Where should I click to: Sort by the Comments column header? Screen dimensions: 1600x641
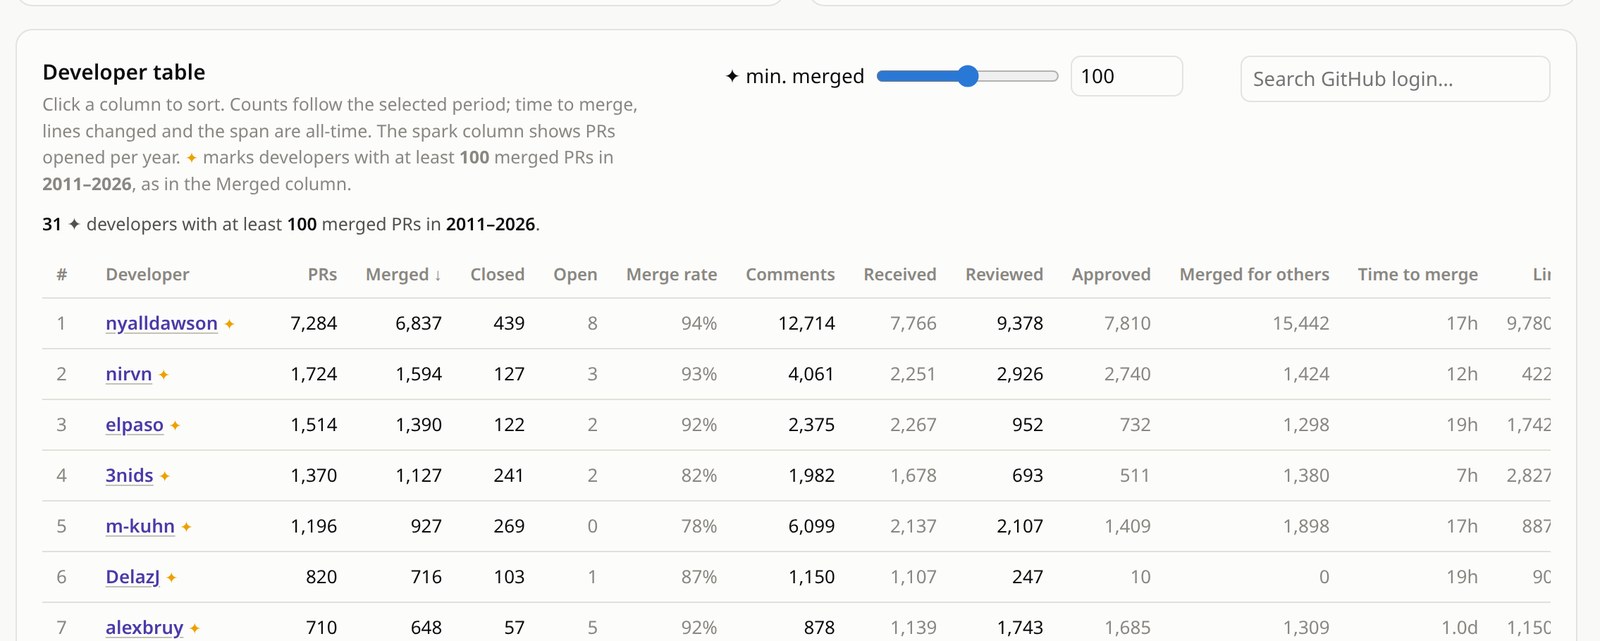pyautogui.click(x=790, y=274)
